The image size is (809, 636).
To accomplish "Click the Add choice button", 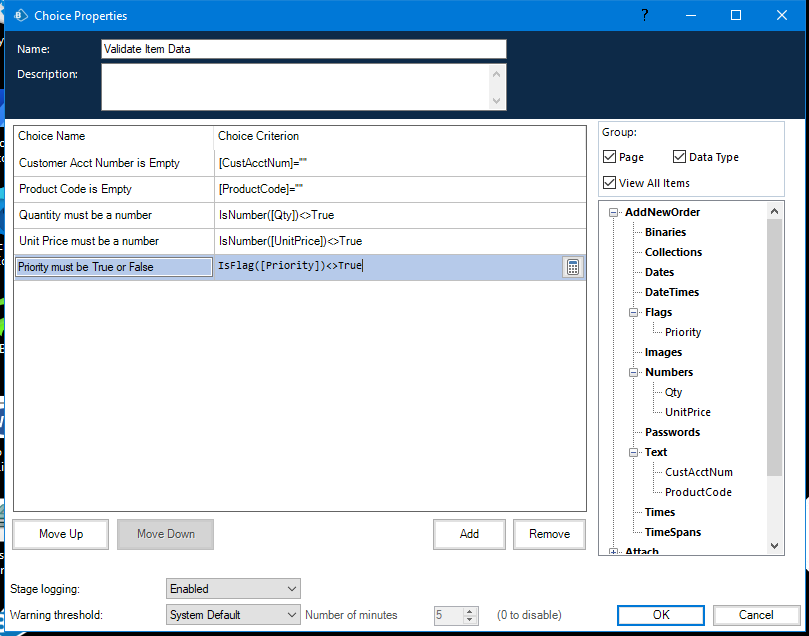I will point(469,534).
